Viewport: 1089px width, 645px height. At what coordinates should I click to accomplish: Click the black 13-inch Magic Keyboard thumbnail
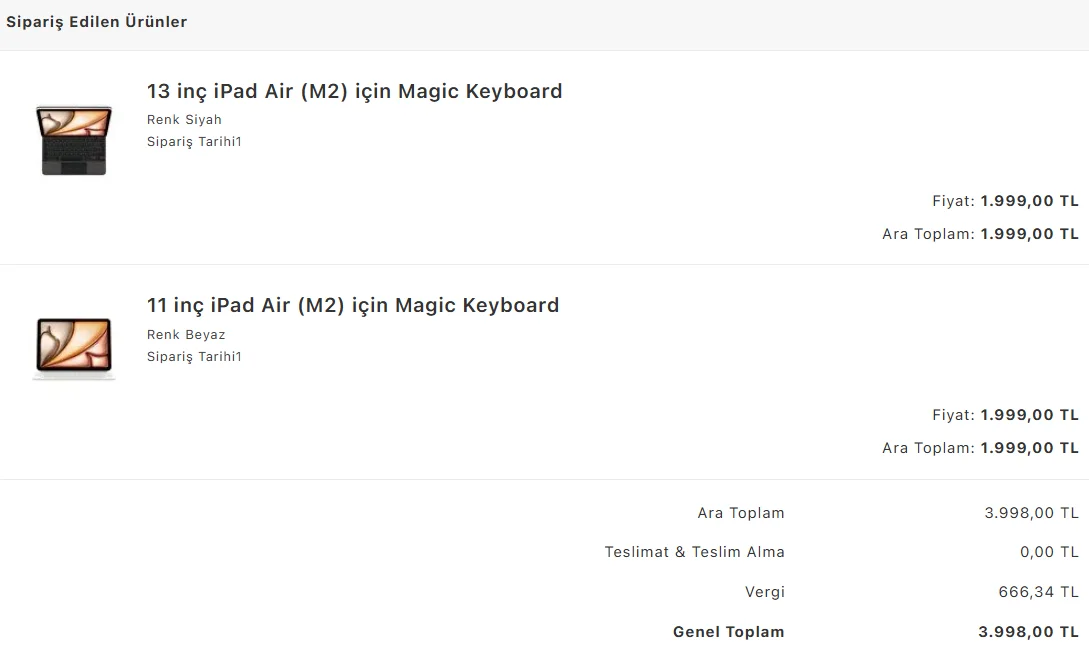click(x=74, y=140)
